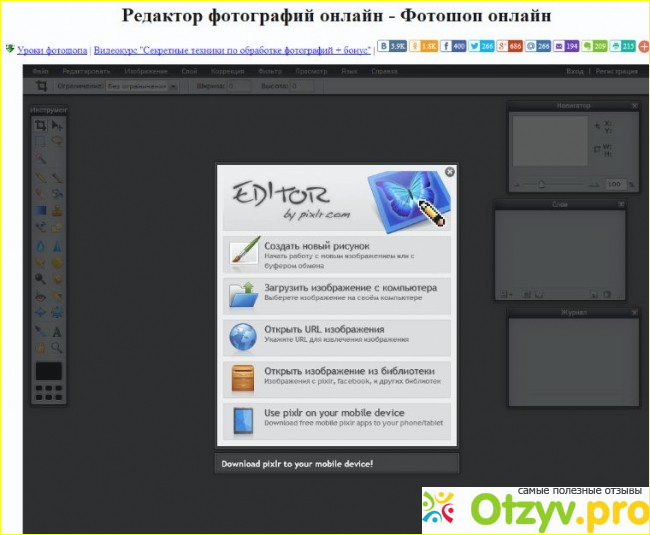
Task: Select the Crop tool in toolbox
Action: click(40, 126)
